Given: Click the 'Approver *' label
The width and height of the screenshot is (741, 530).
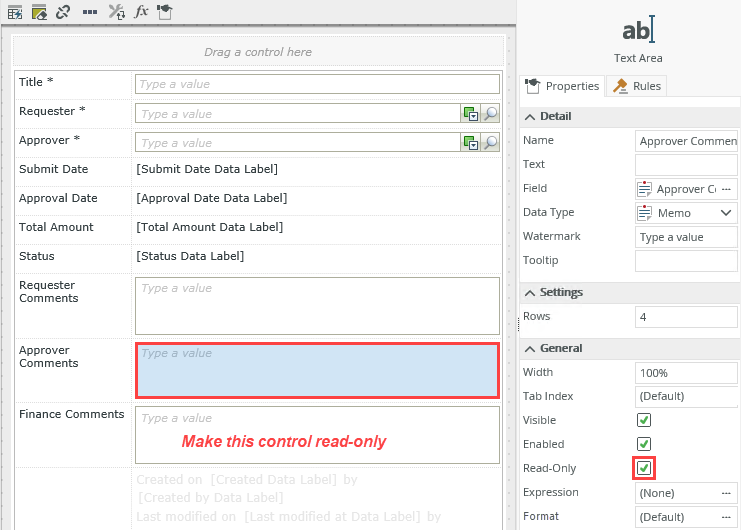Looking at the screenshot, I should [x=49, y=140].
